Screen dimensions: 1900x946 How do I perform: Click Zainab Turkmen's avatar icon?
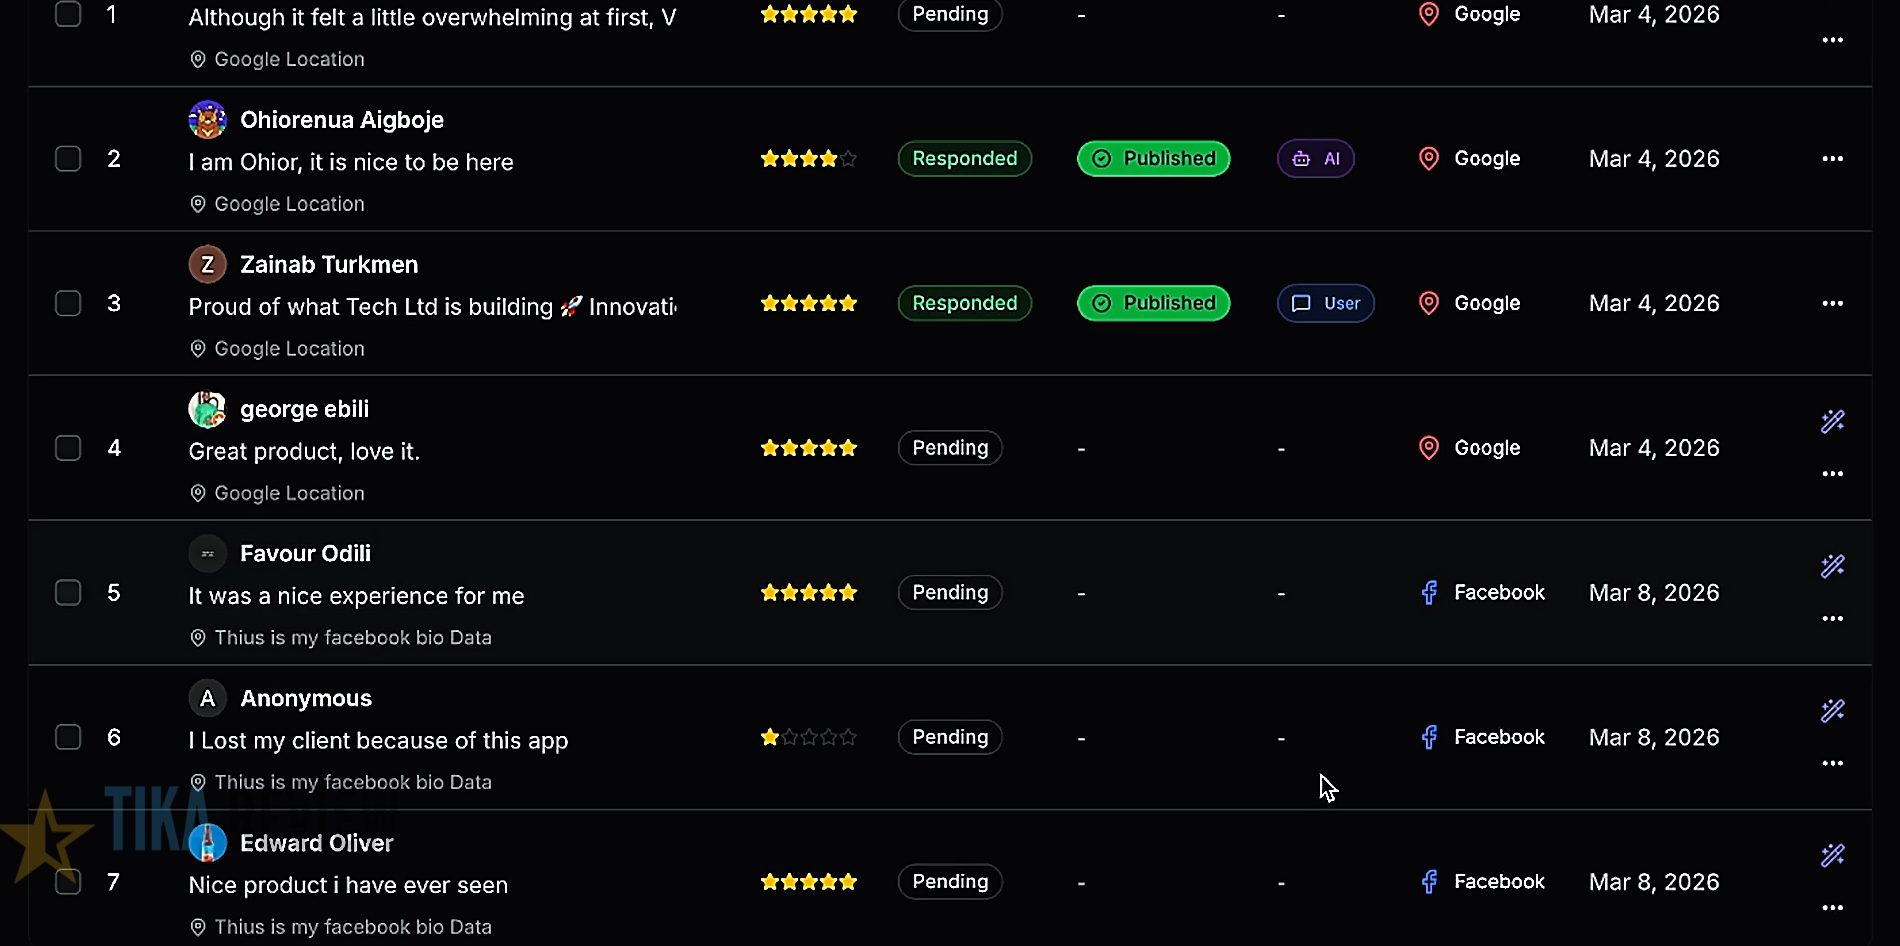click(x=207, y=265)
